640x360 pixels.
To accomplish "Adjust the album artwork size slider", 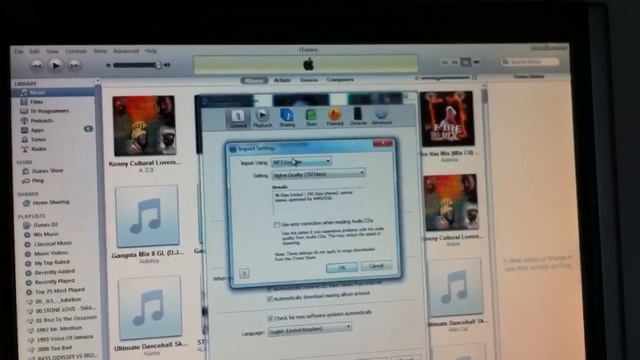I will pos(445,77).
